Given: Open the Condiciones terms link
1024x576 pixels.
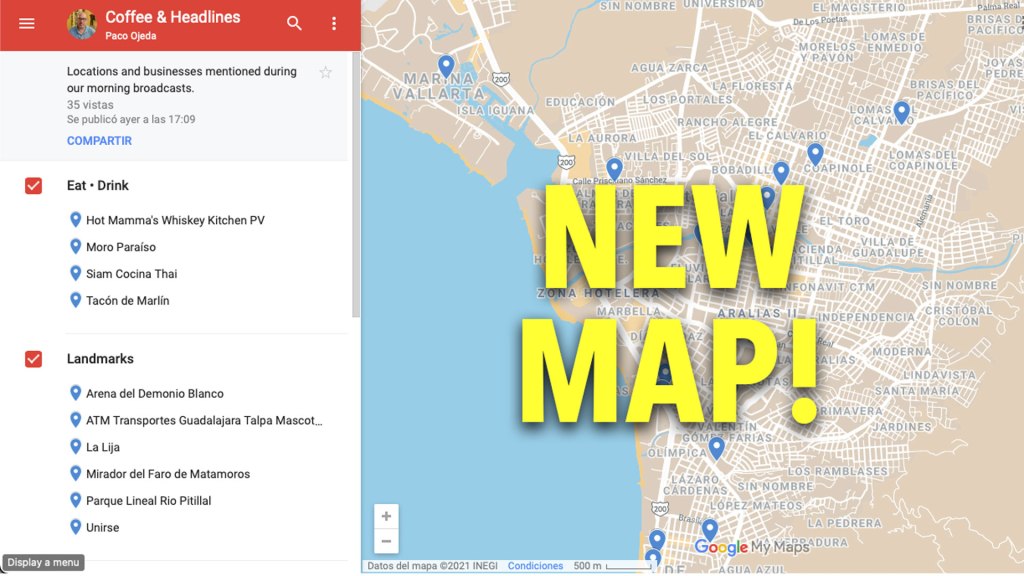Looking at the screenshot, I should [x=535, y=566].
